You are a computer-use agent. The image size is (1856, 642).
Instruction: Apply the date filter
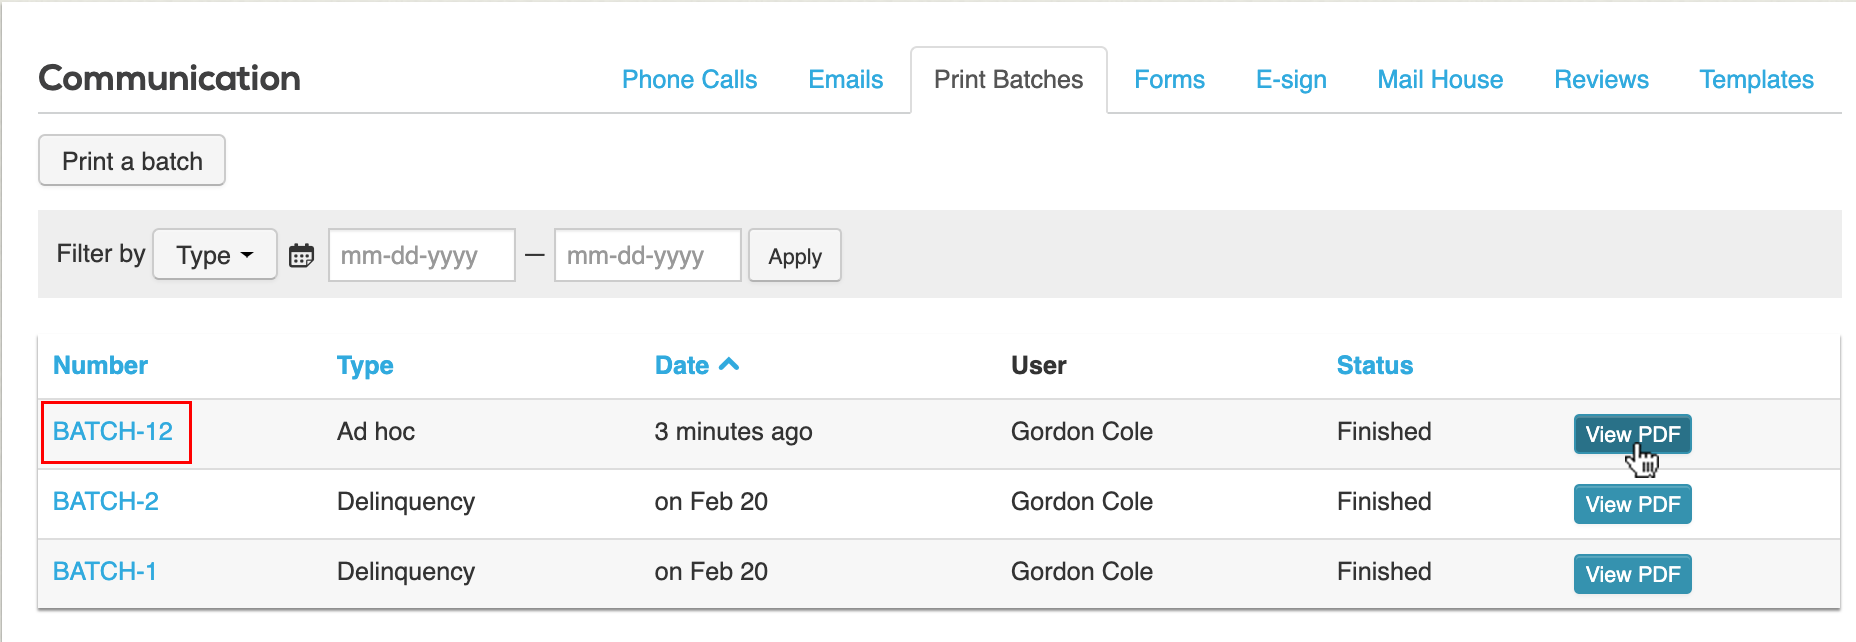794,256
